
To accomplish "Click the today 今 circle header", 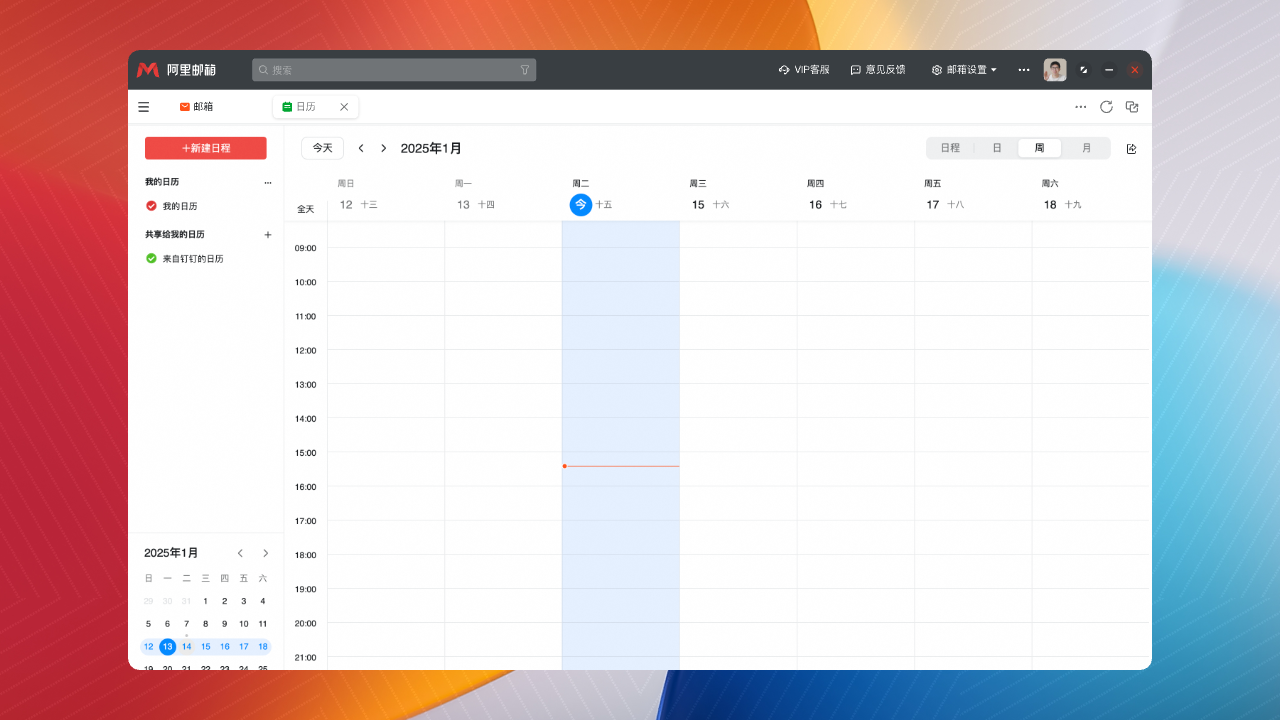I will point(581,204).
